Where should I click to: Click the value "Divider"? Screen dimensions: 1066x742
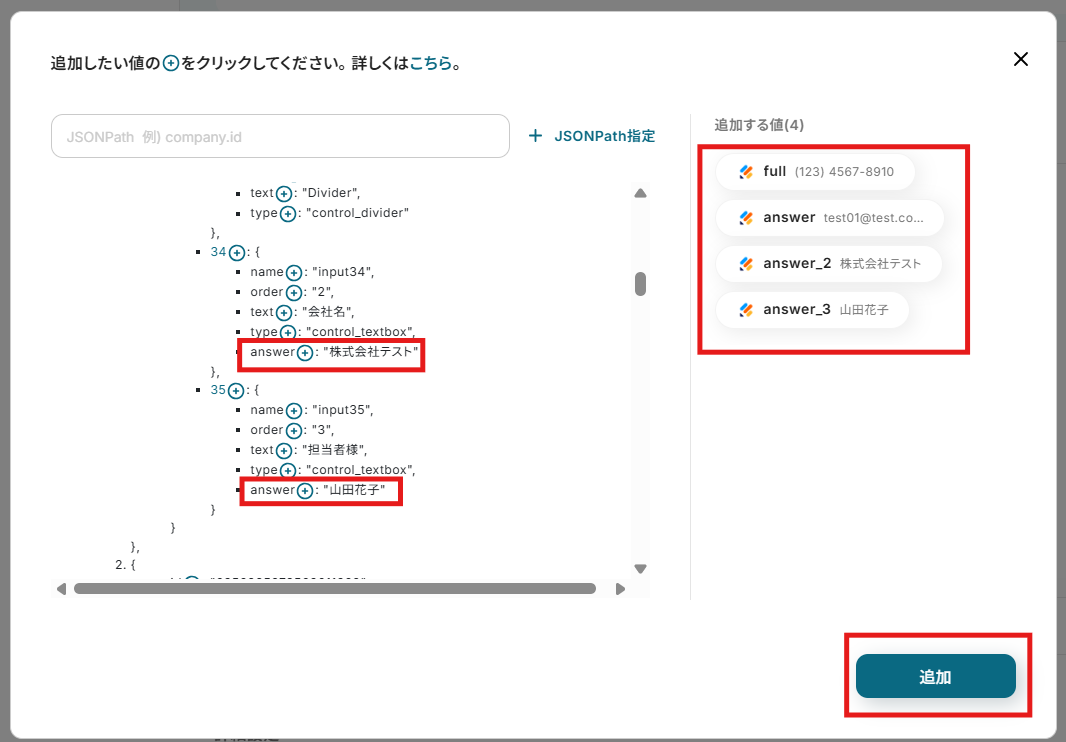pyautogui.click(x=329, y=193)
